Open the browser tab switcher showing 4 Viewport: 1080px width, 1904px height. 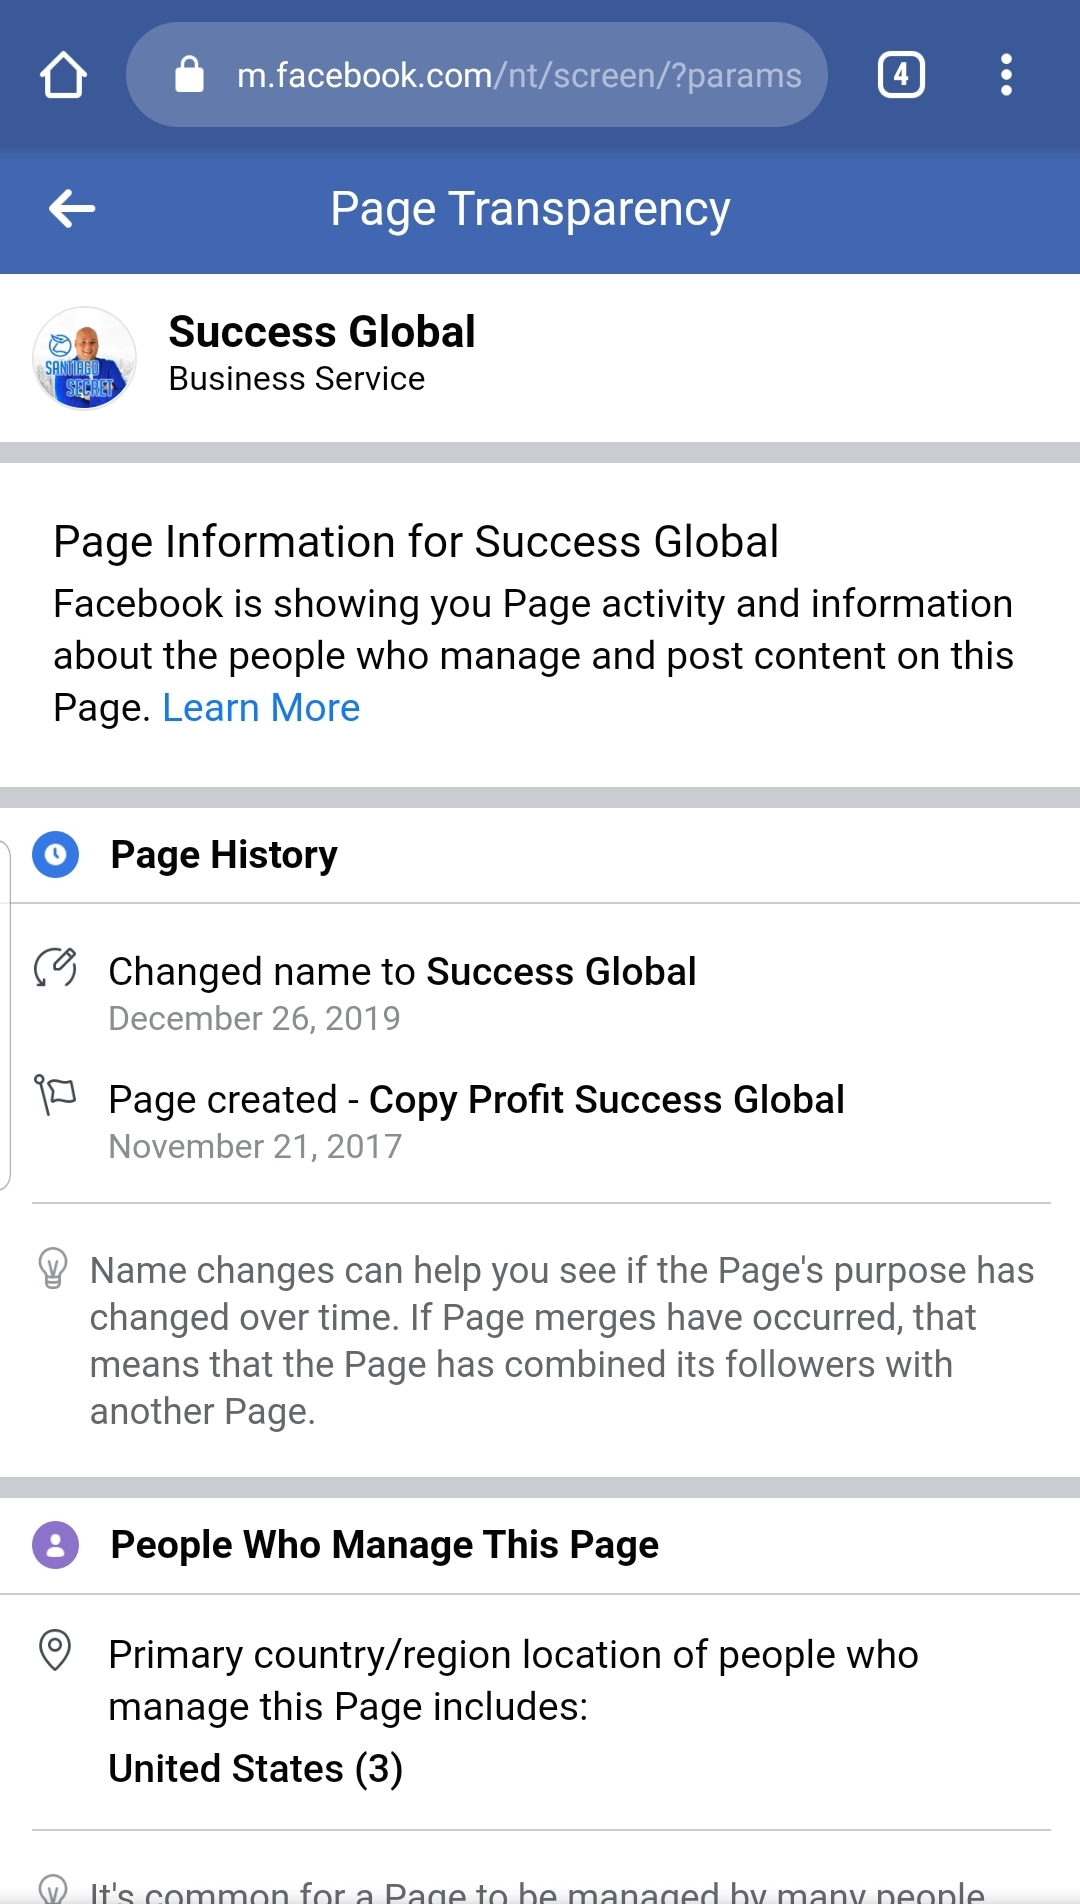coord(901,75)
